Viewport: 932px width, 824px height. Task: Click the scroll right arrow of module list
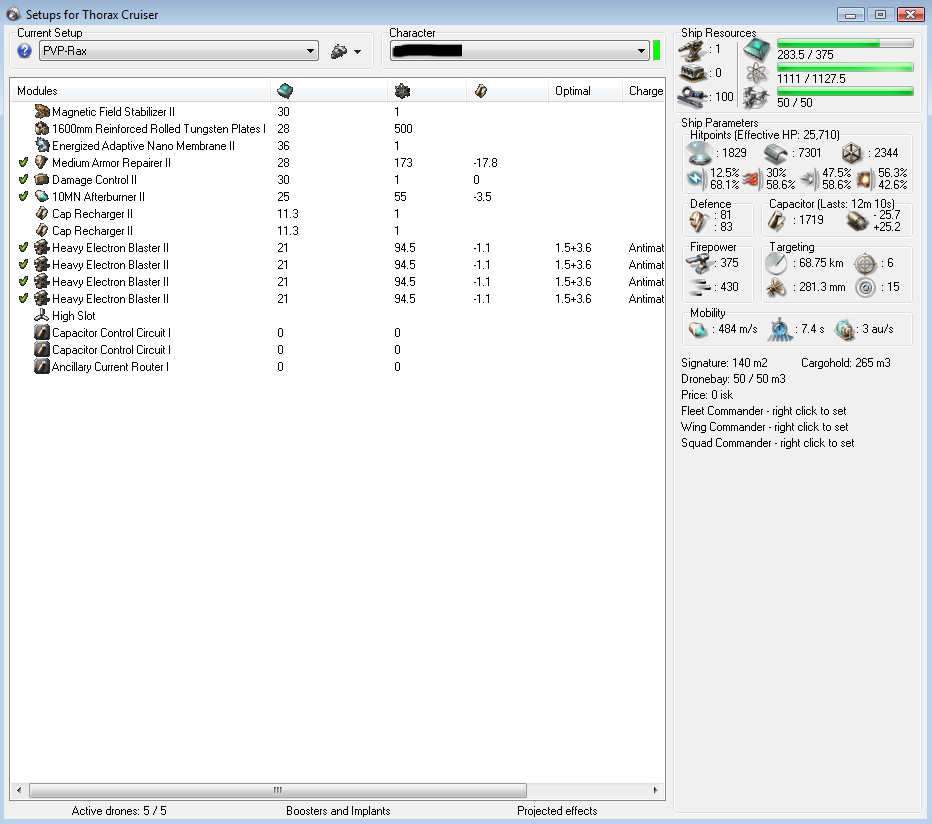[x=656, y=790]
